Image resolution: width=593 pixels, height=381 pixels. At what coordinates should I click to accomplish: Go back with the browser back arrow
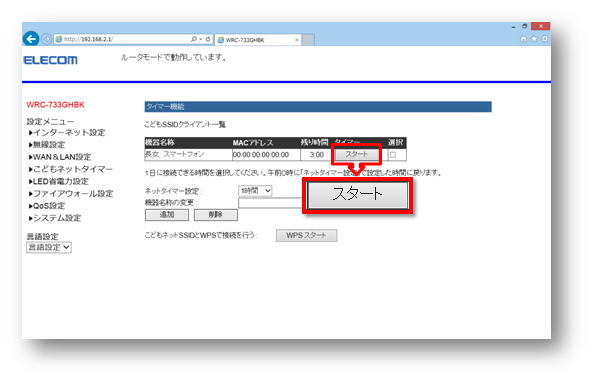pos(31,39)
